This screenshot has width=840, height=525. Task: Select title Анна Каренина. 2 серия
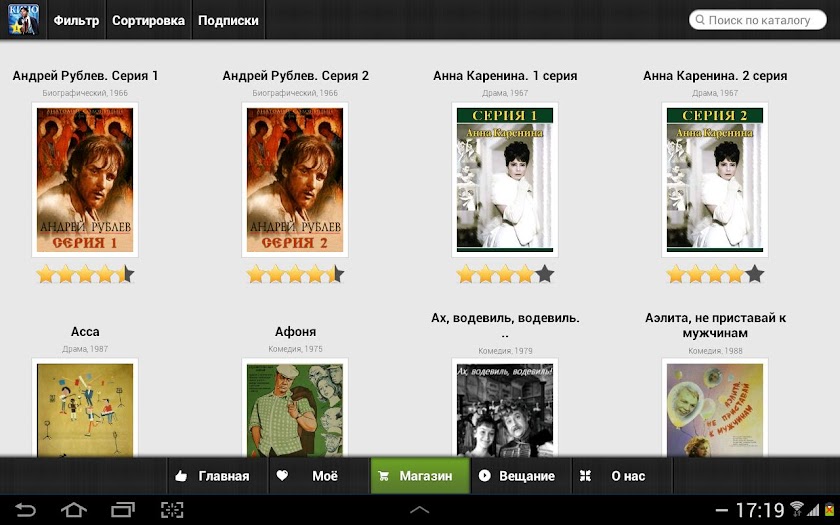(715, 76)
